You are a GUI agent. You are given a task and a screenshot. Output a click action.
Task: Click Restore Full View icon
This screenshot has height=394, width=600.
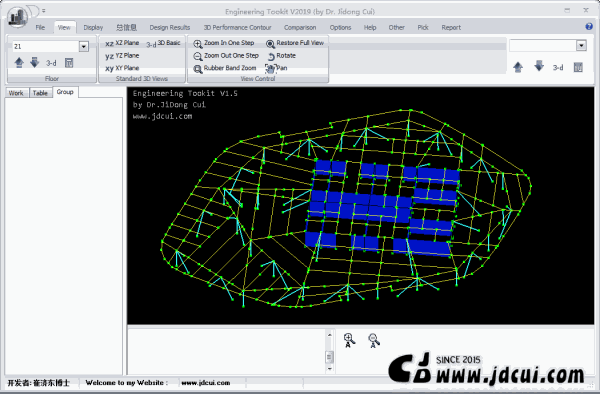click(270, 44)
